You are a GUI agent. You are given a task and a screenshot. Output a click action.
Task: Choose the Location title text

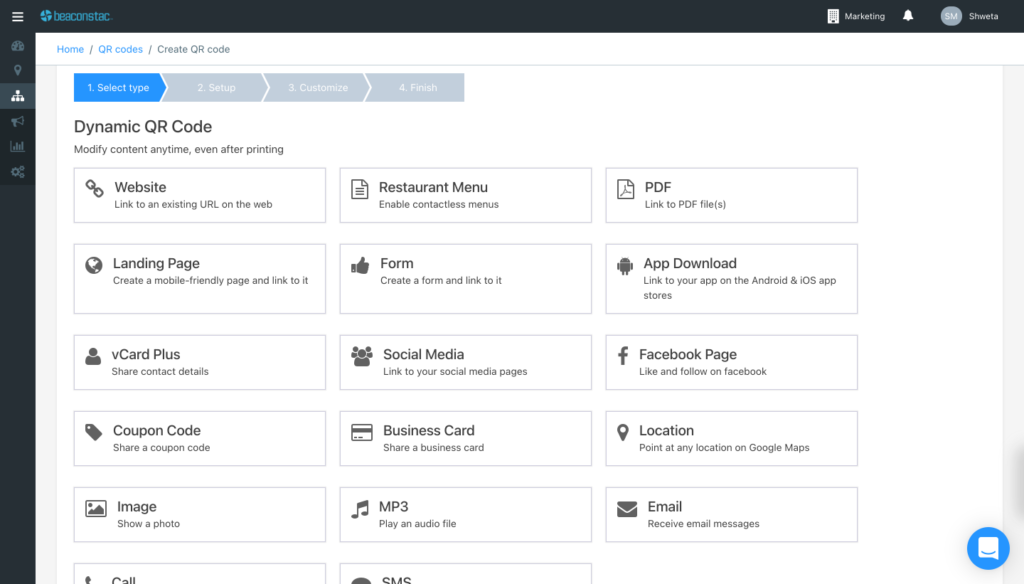click(666, 430)
